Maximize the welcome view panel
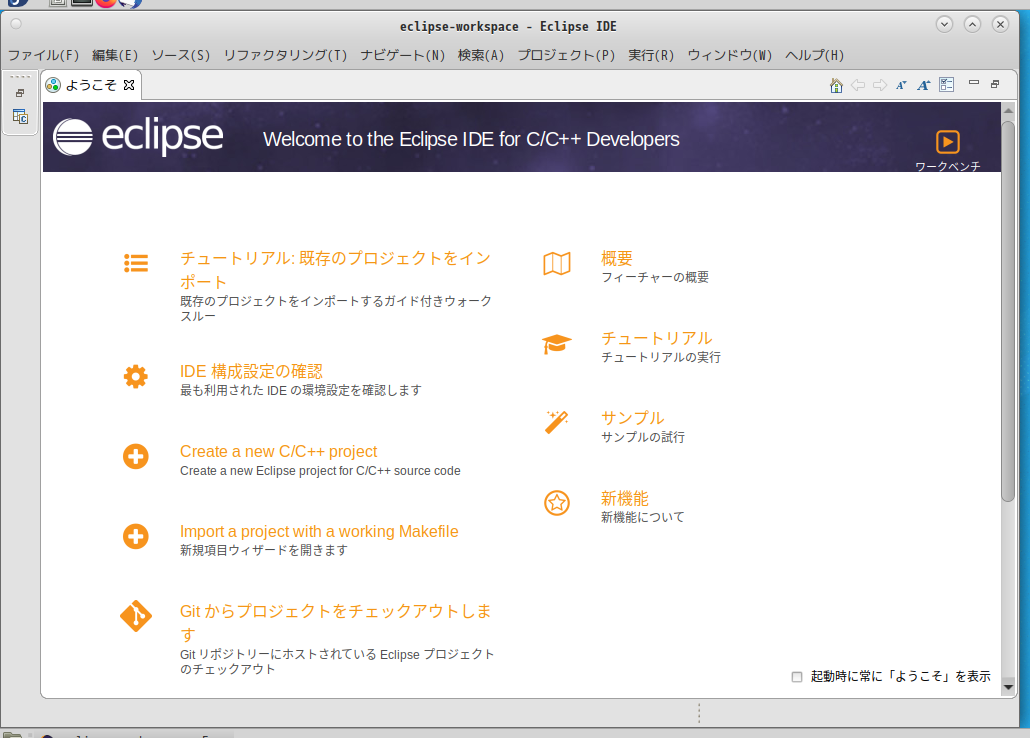The height and width of the screenshot is (738, 1030). (x=996, y=84)
